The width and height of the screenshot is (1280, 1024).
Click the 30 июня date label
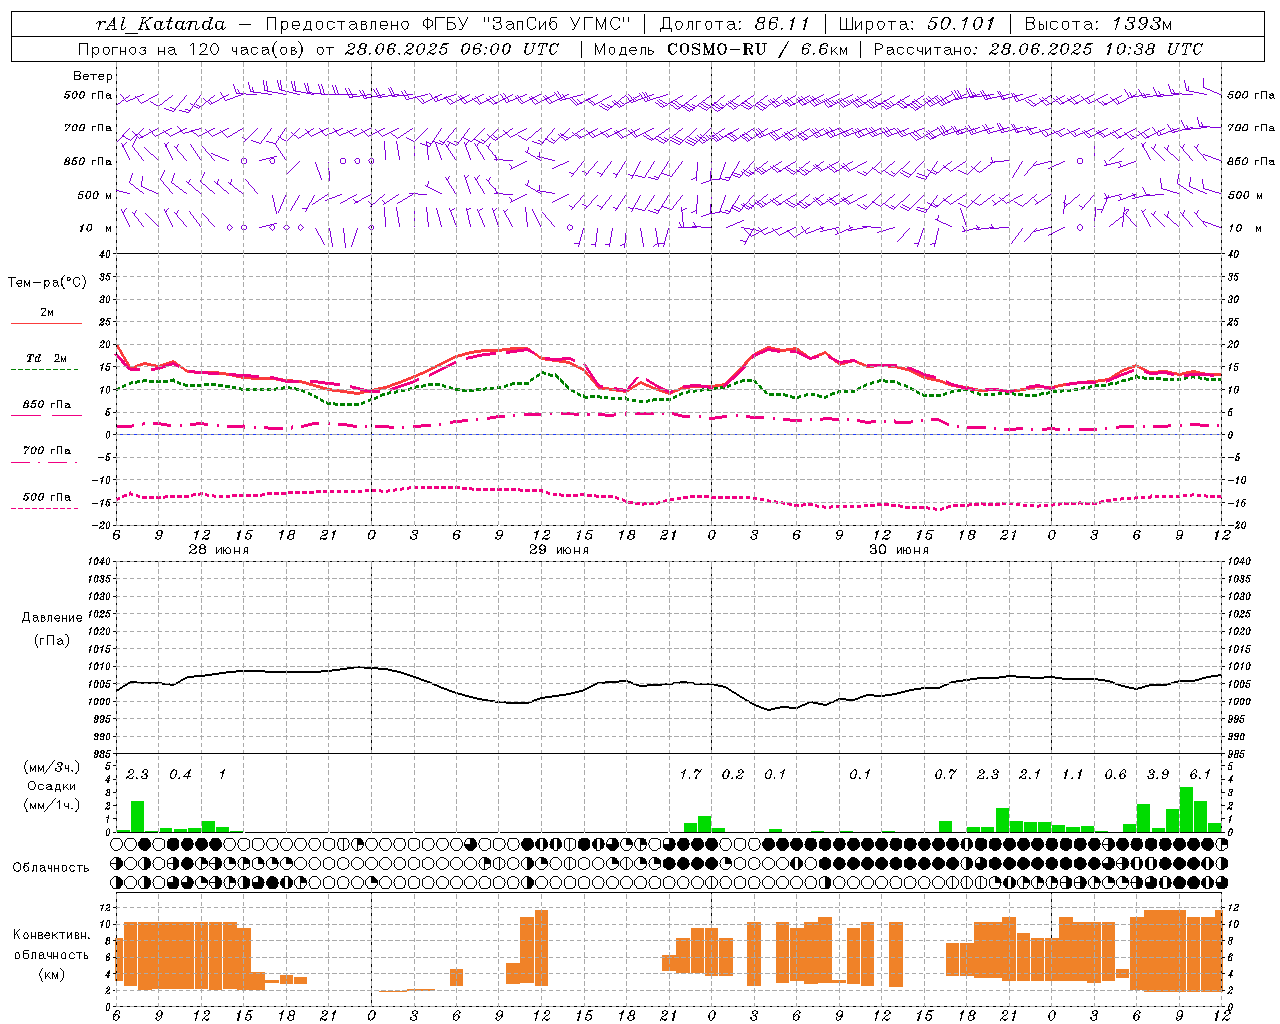click(x=899, y=550)
